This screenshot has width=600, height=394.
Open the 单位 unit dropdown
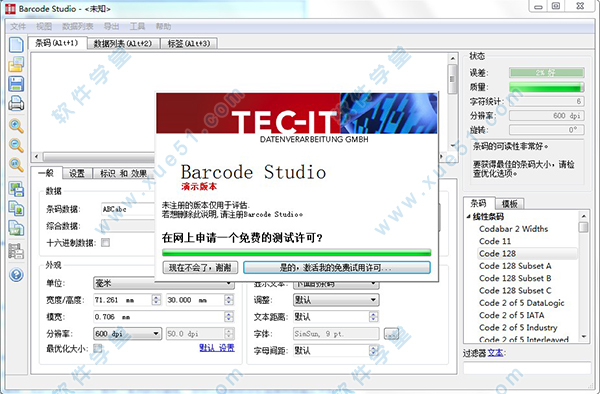click(164, 283)
